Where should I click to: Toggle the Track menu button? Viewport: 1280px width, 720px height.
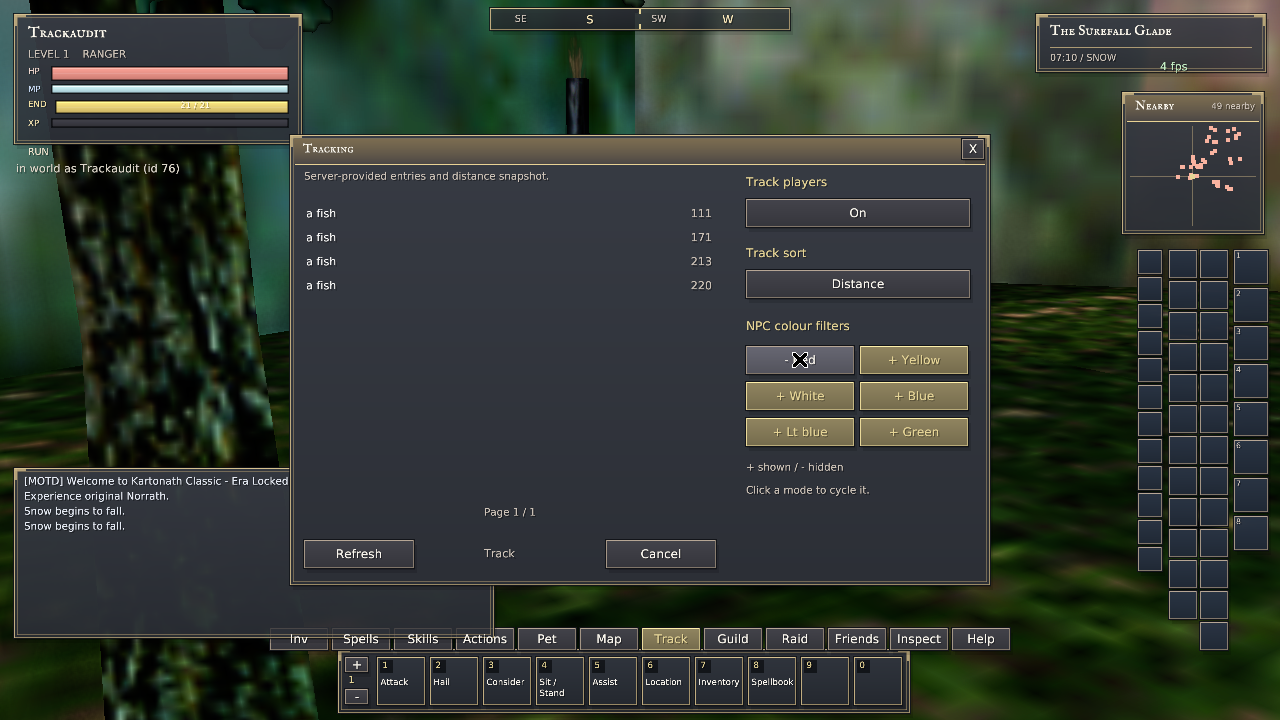click(671, 639)
